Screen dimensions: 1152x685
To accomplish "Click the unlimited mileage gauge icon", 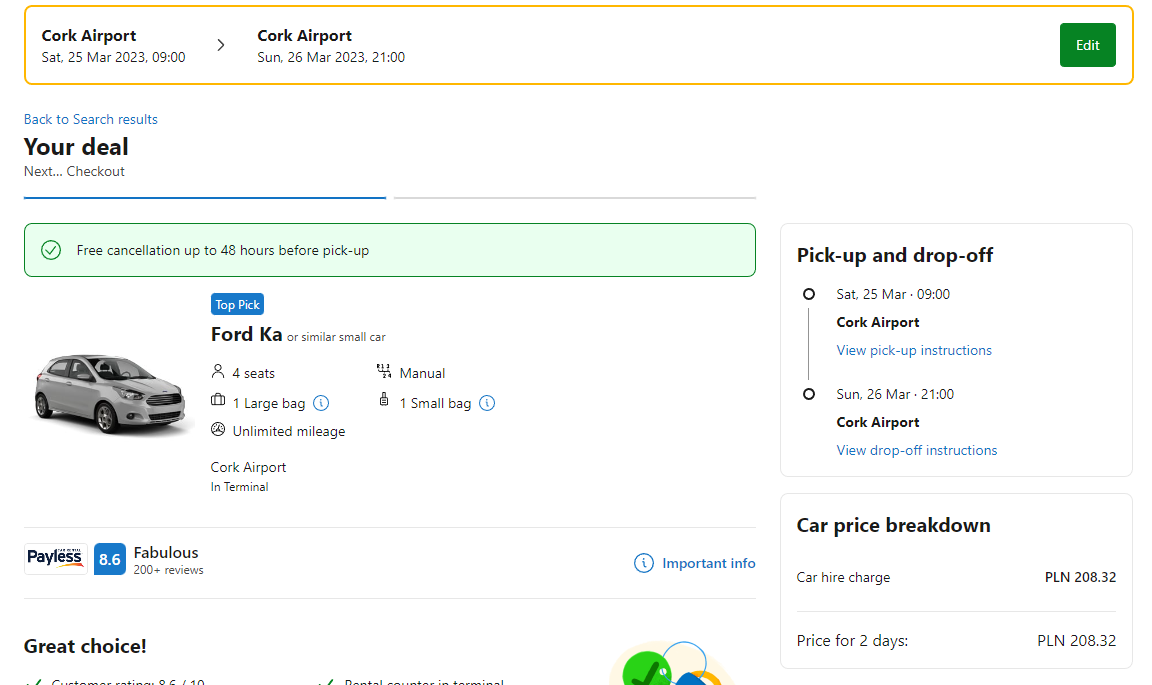I will pyautogui.click(x=217, y=429).
